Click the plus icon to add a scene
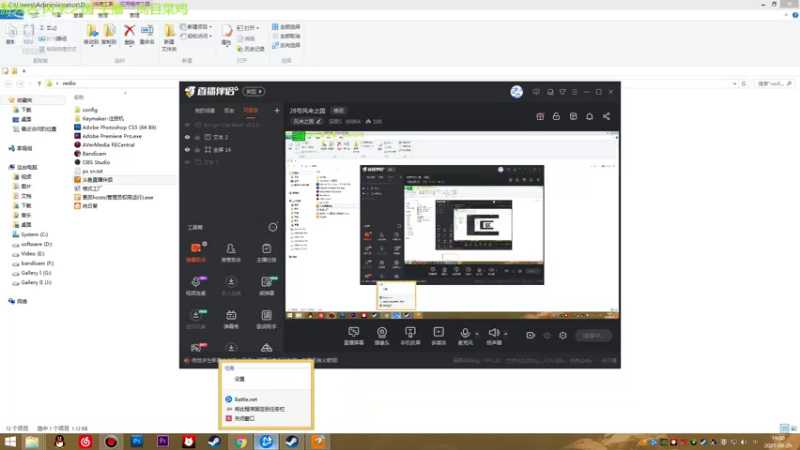Image resolution: width=800 pixels, height=450 pixels. pyautogui.click(x=277, y=110)
